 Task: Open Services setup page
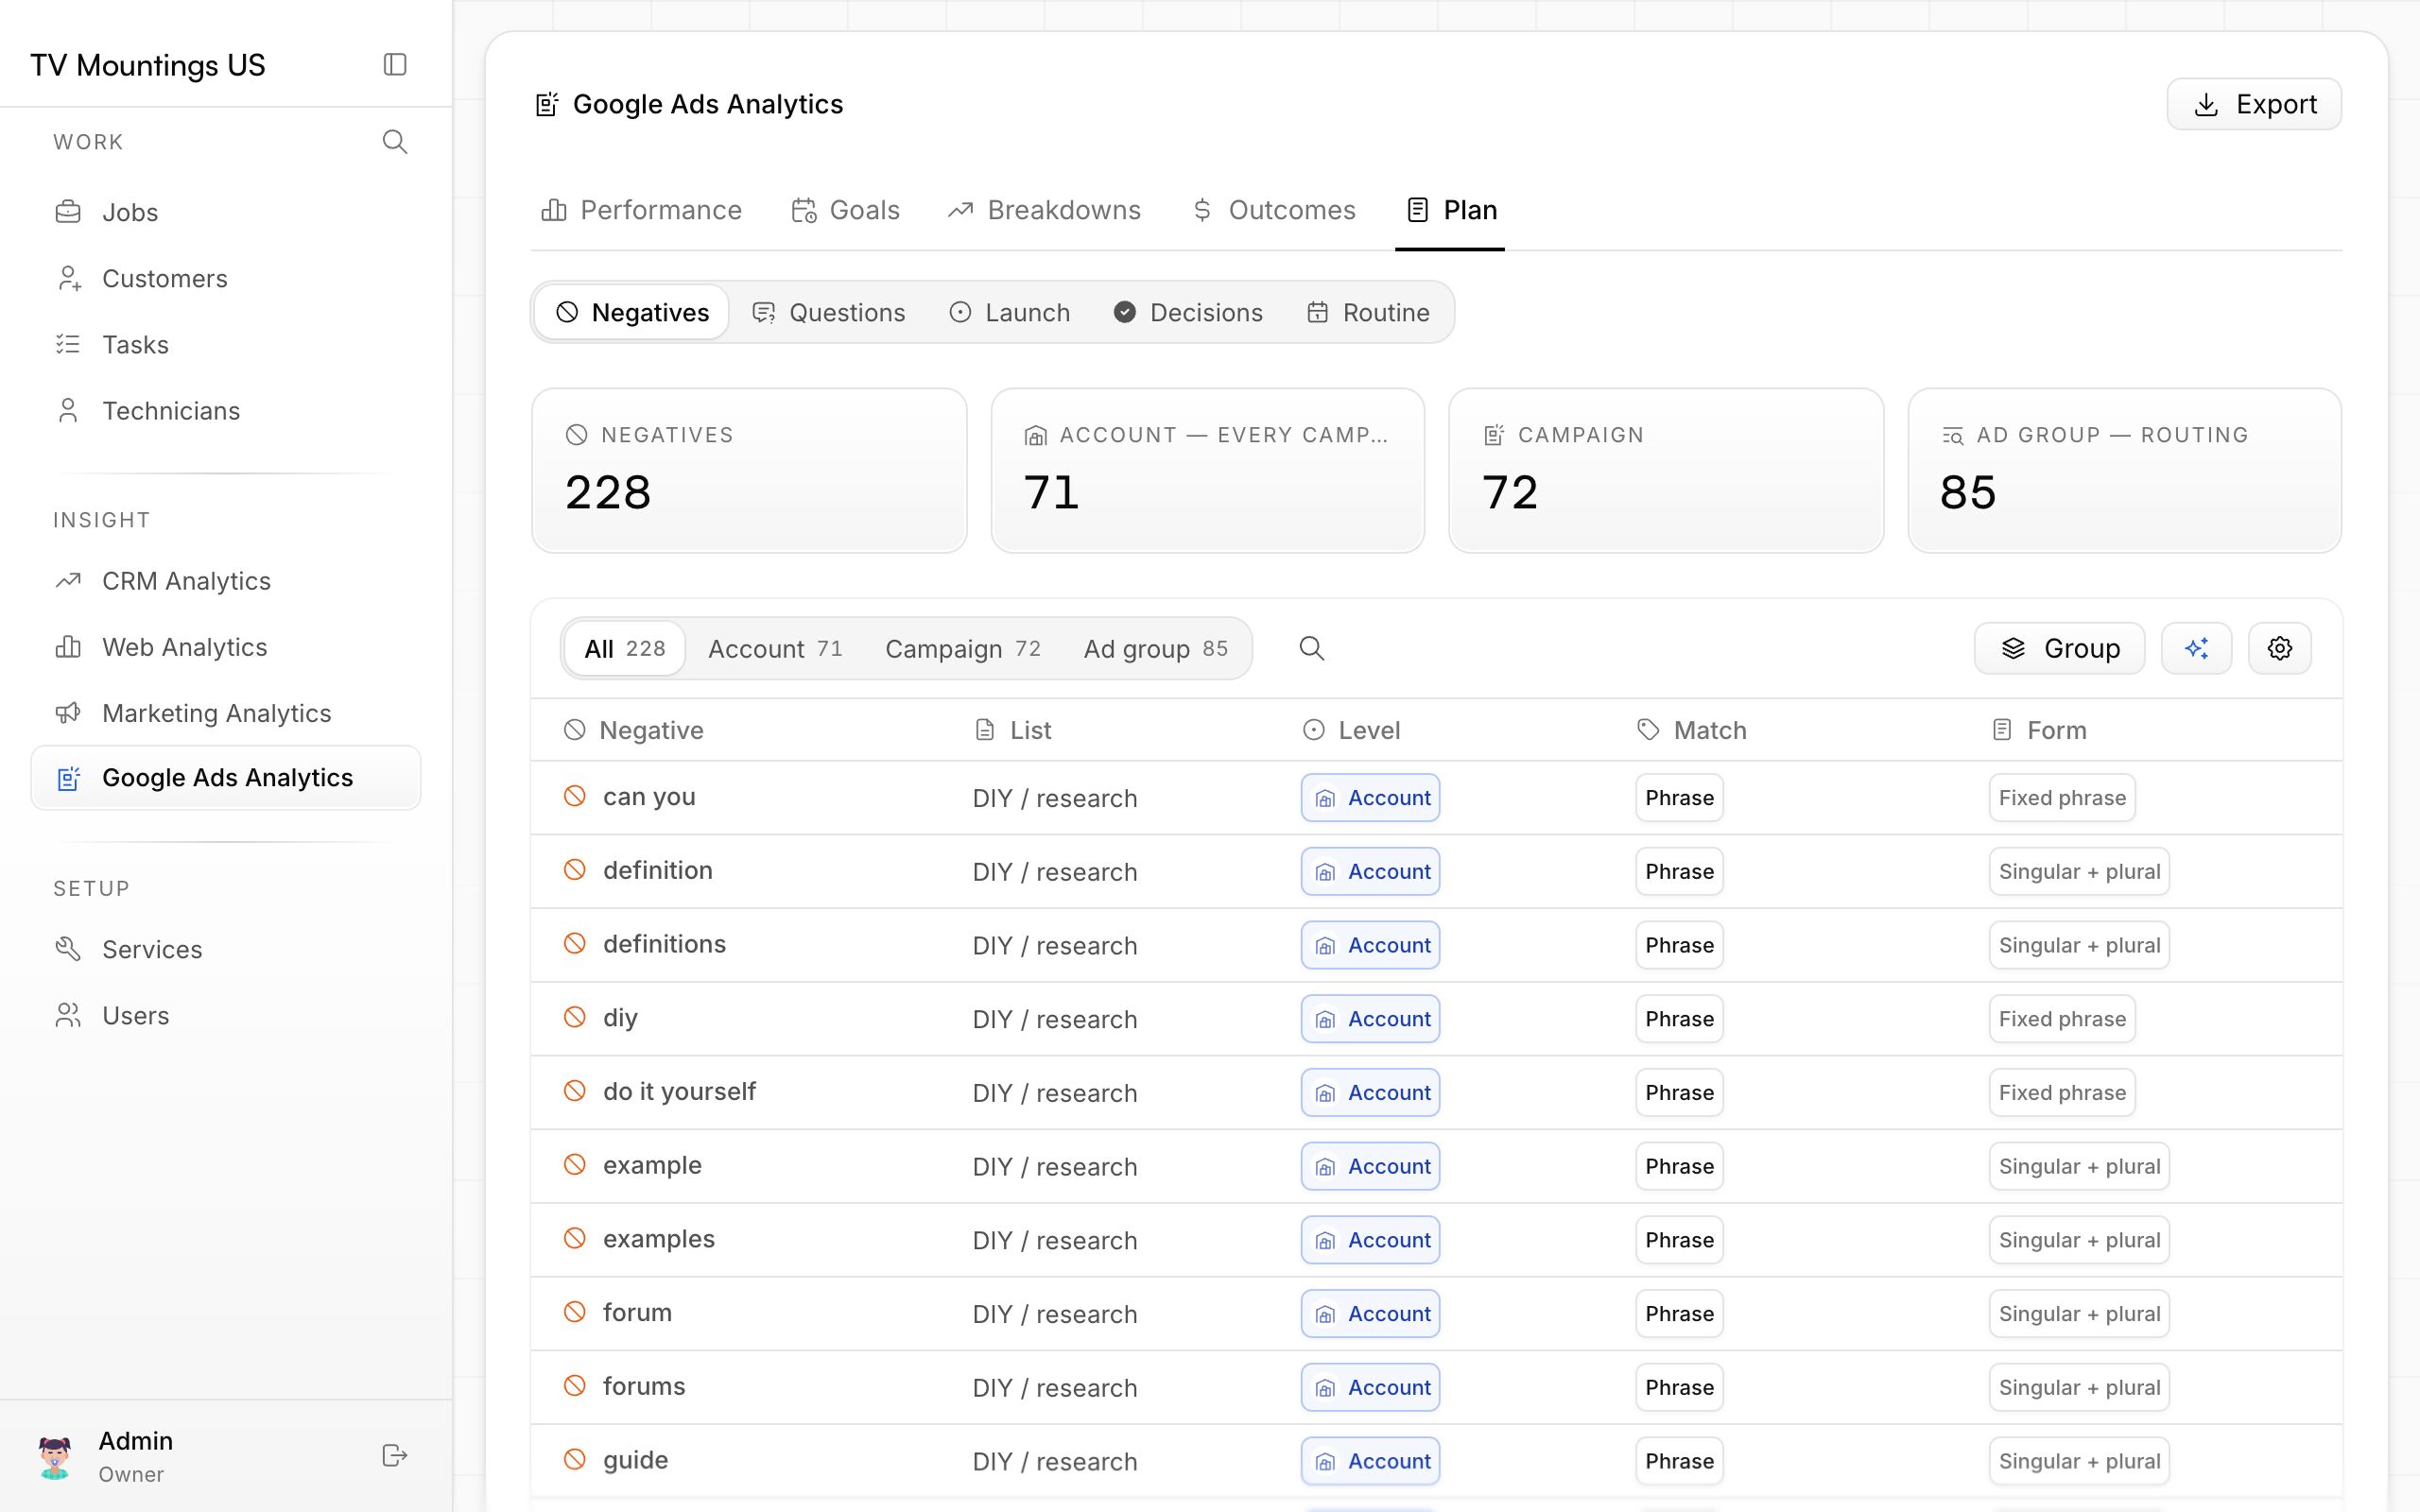226,949
